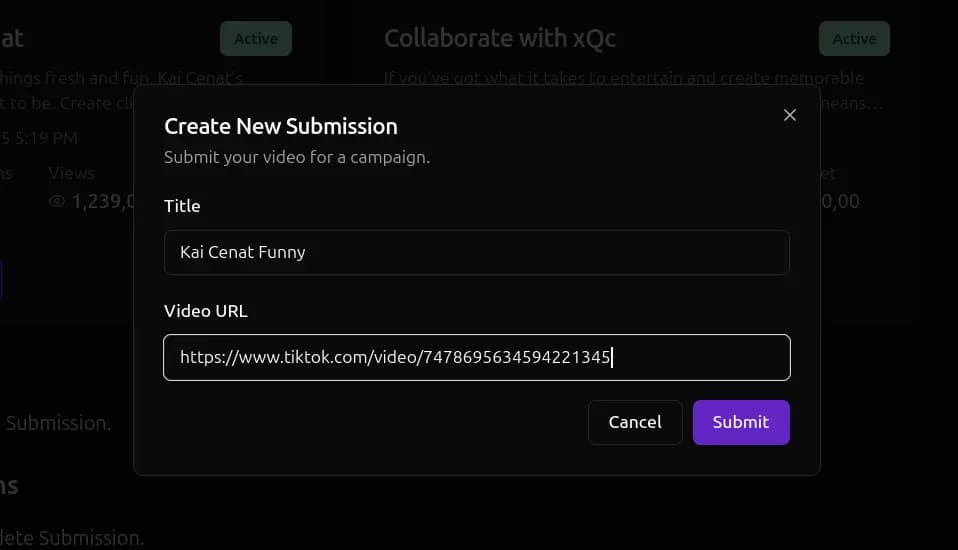Screen dimensions: 958x550
Task: Click the 0,00 amount on xQc card
Action: click(x=839, y=201)
